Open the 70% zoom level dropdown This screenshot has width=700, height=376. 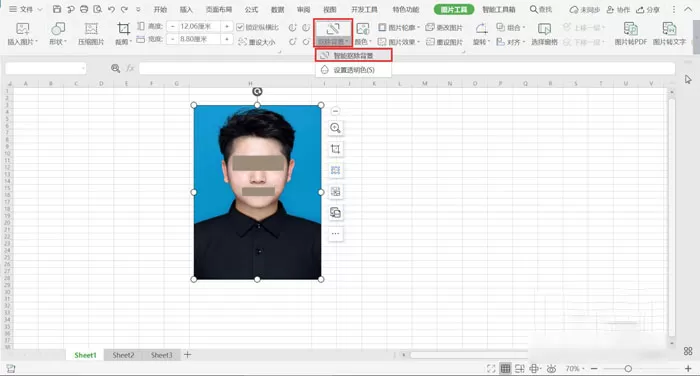coord(575,368)
